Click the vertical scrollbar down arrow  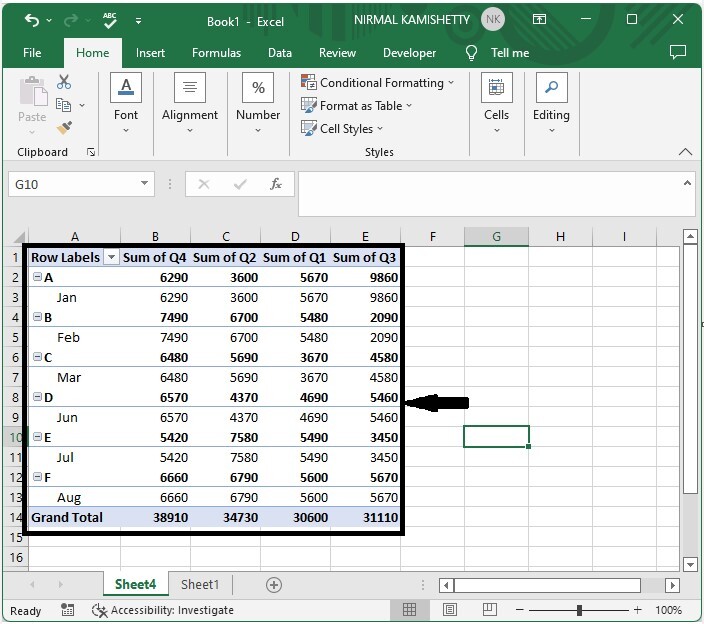(x=690, y=564)
